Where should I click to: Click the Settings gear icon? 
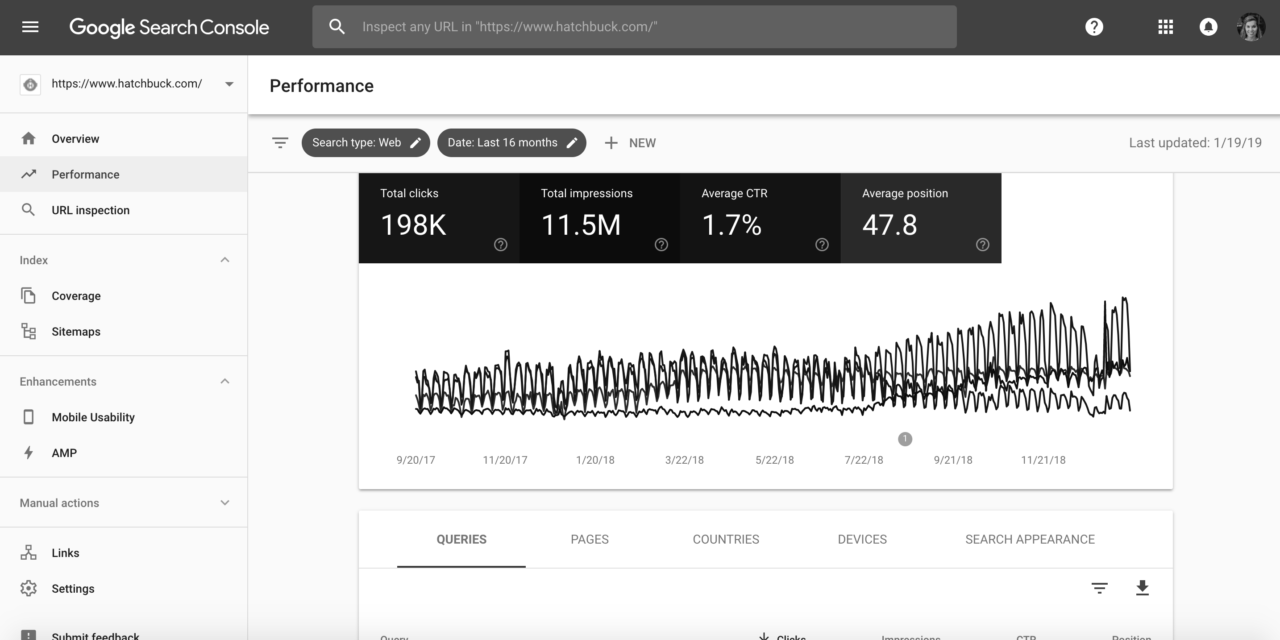28,589
